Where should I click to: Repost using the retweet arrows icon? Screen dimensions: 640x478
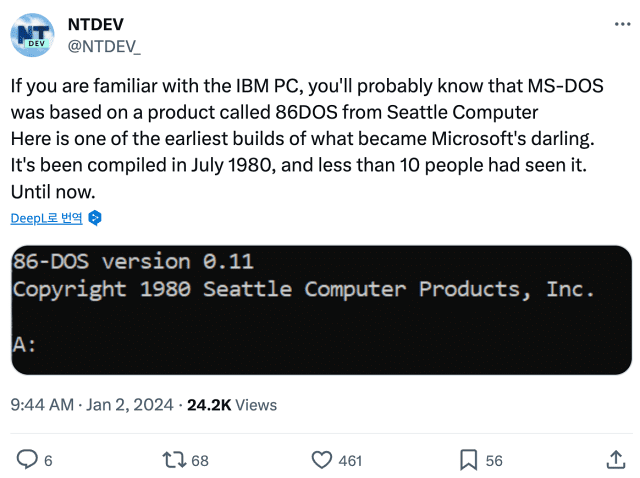pos(174,459)
